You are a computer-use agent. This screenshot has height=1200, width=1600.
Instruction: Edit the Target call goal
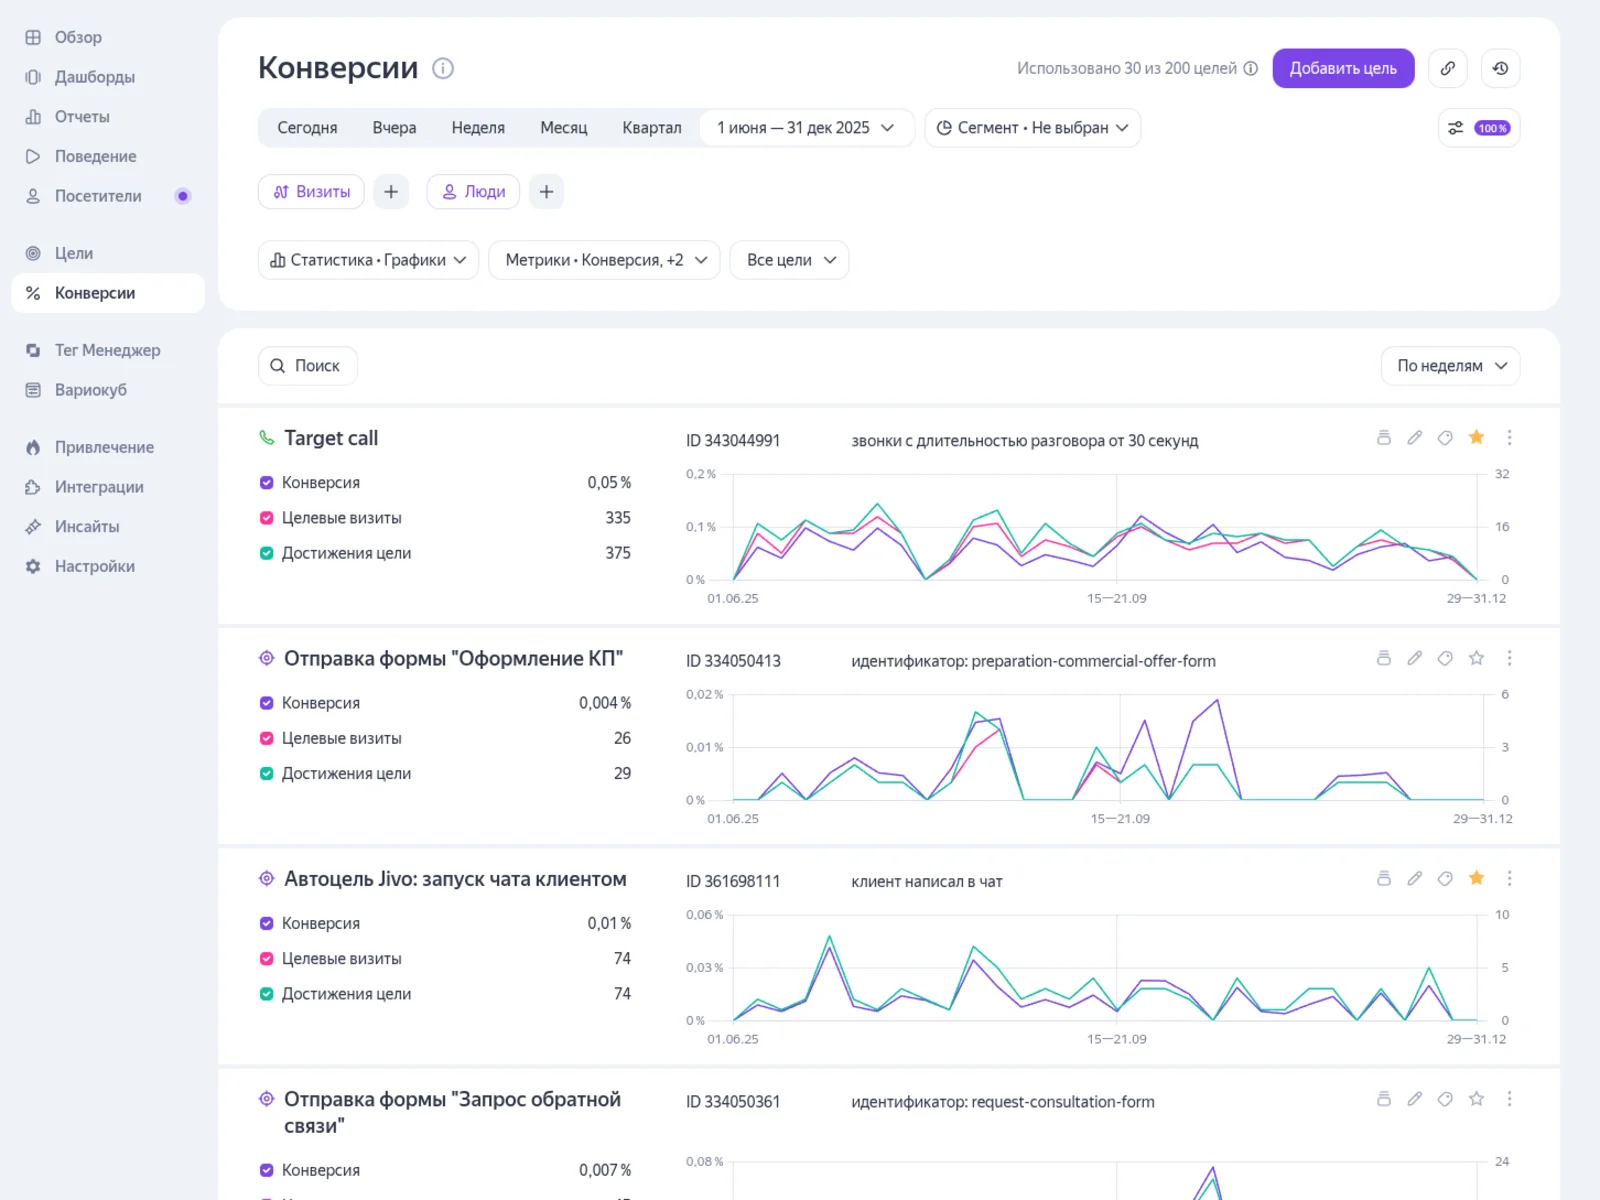click(1415, 438)
